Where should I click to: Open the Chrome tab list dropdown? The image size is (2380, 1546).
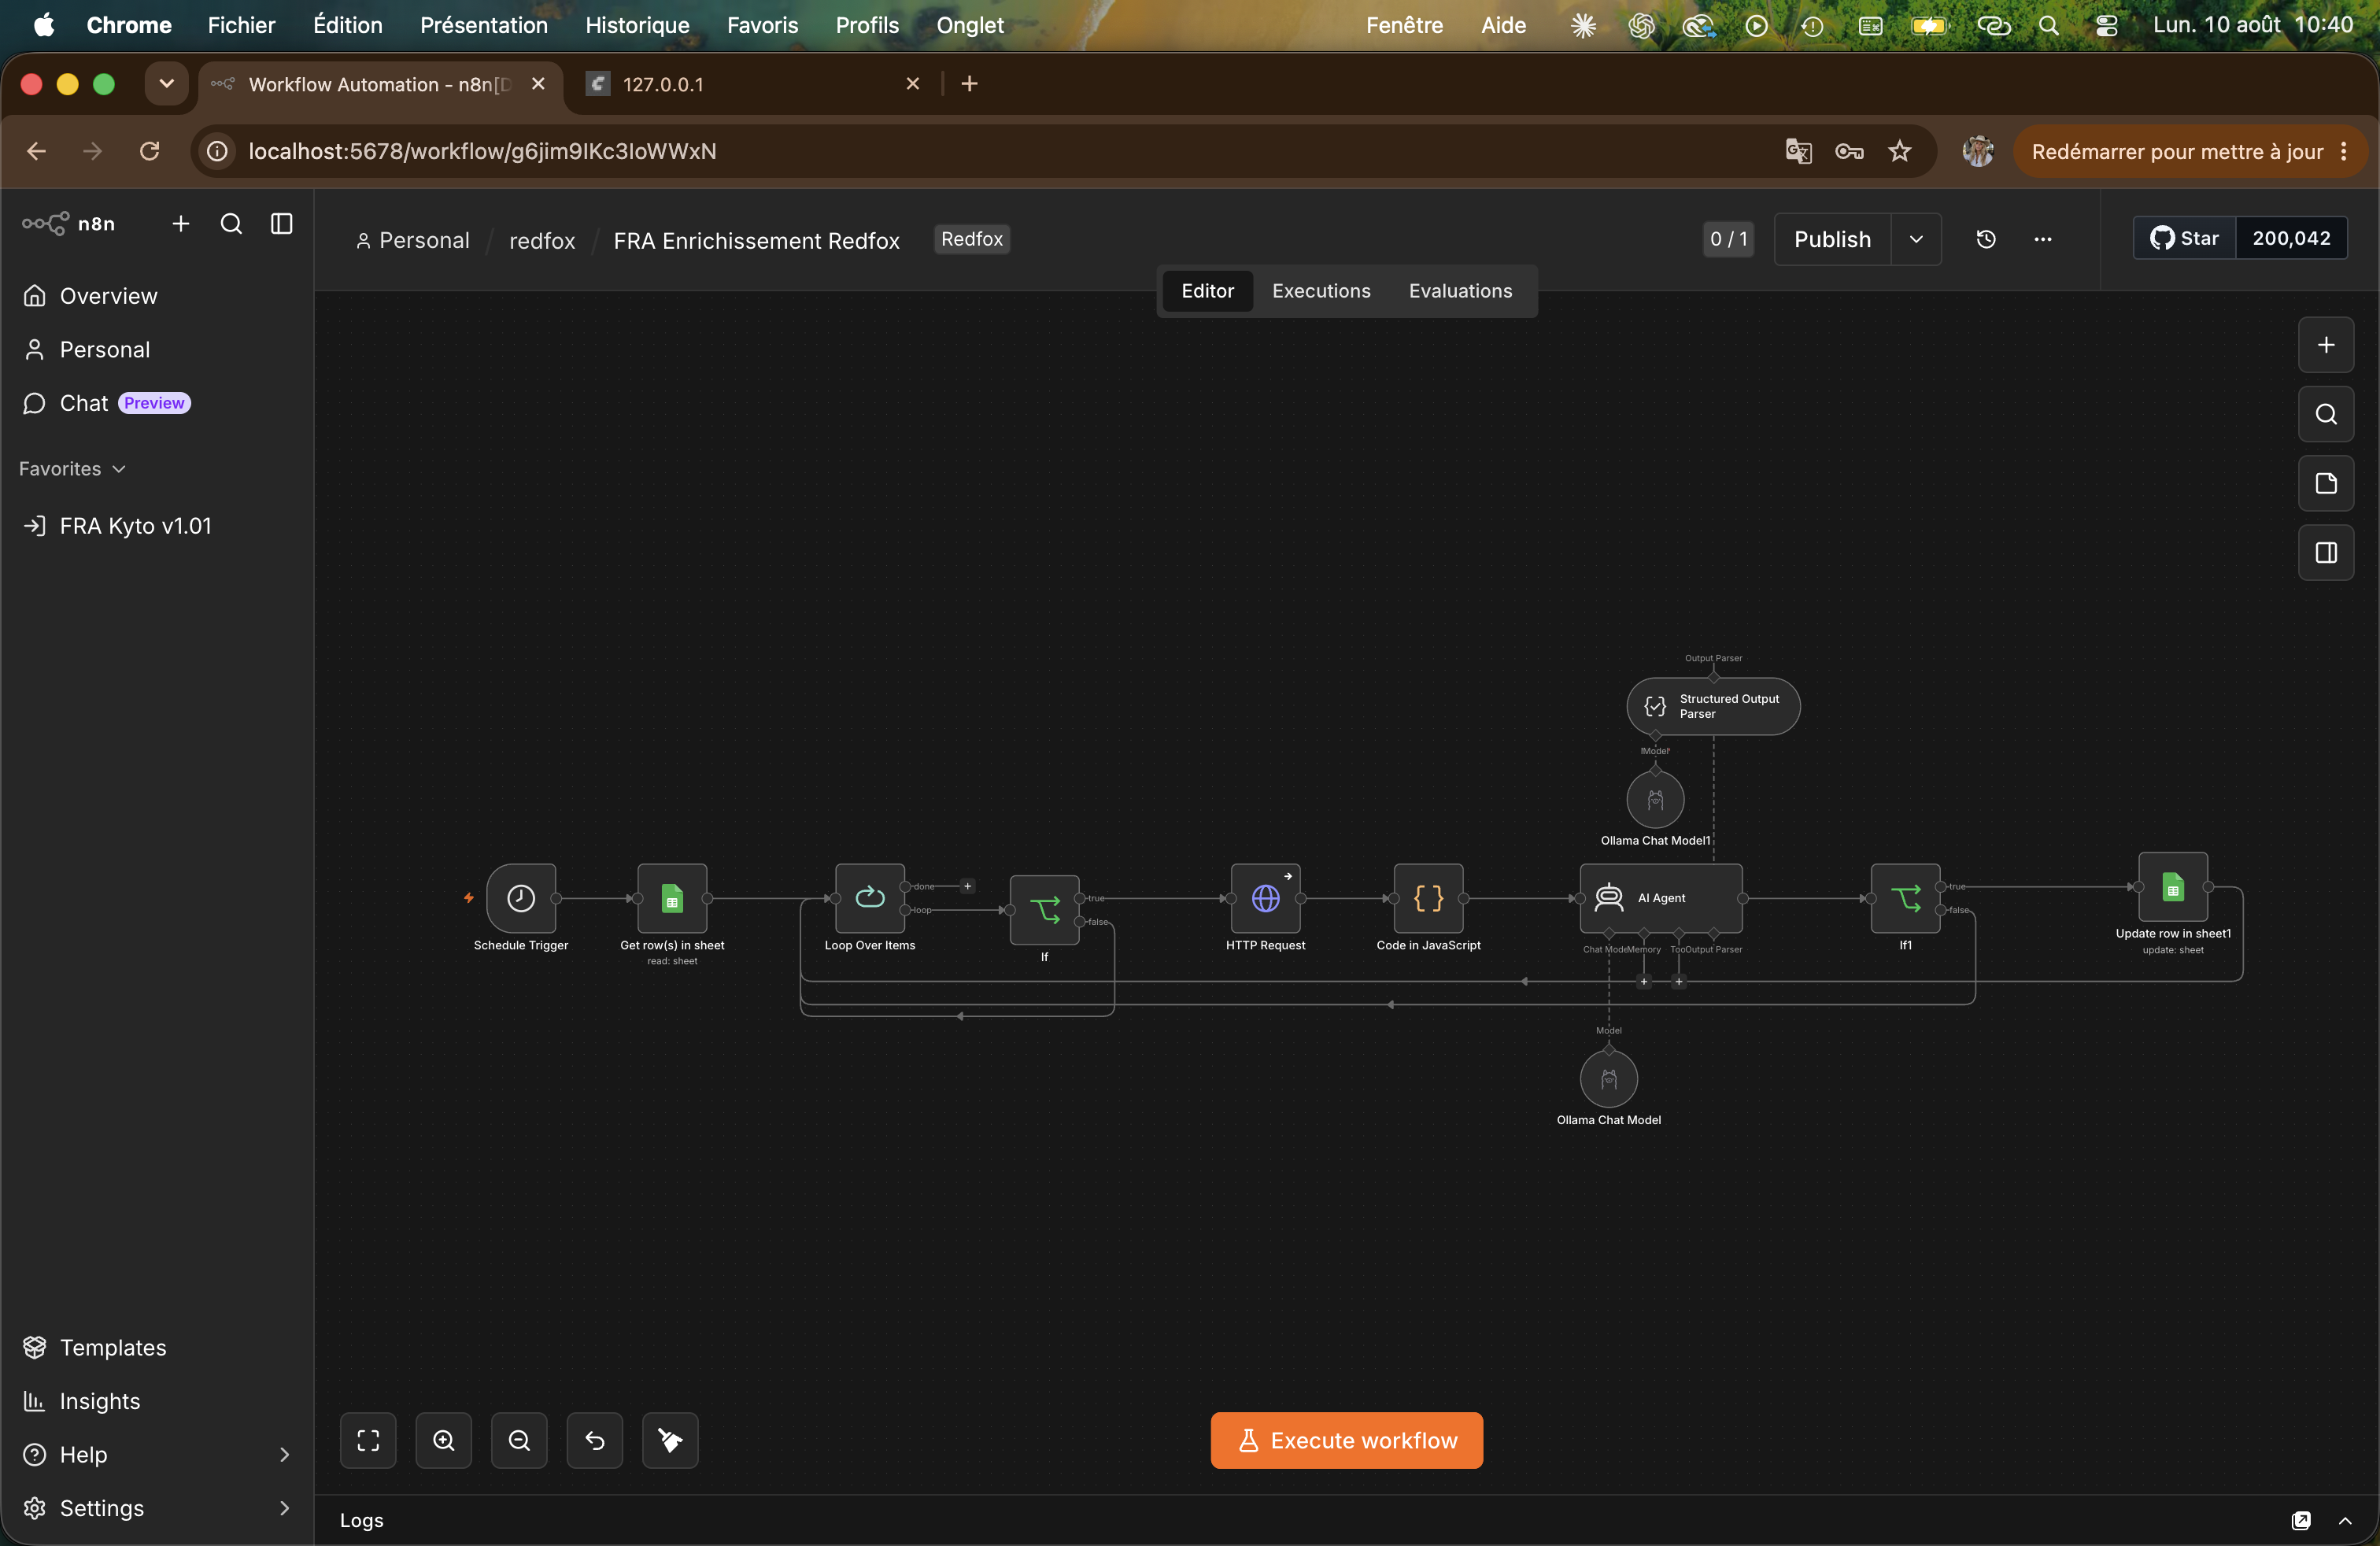[x=167, y=83]
